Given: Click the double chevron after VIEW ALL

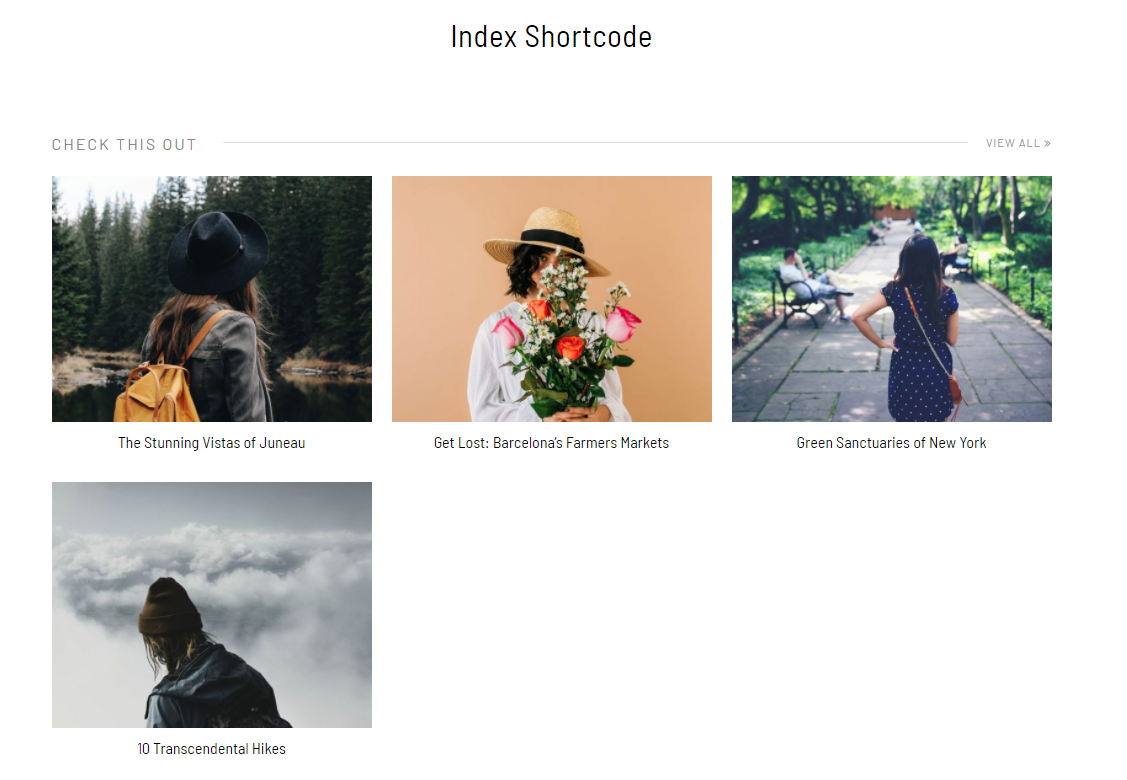Looking at the screenshot, I should coord(1047,143).
